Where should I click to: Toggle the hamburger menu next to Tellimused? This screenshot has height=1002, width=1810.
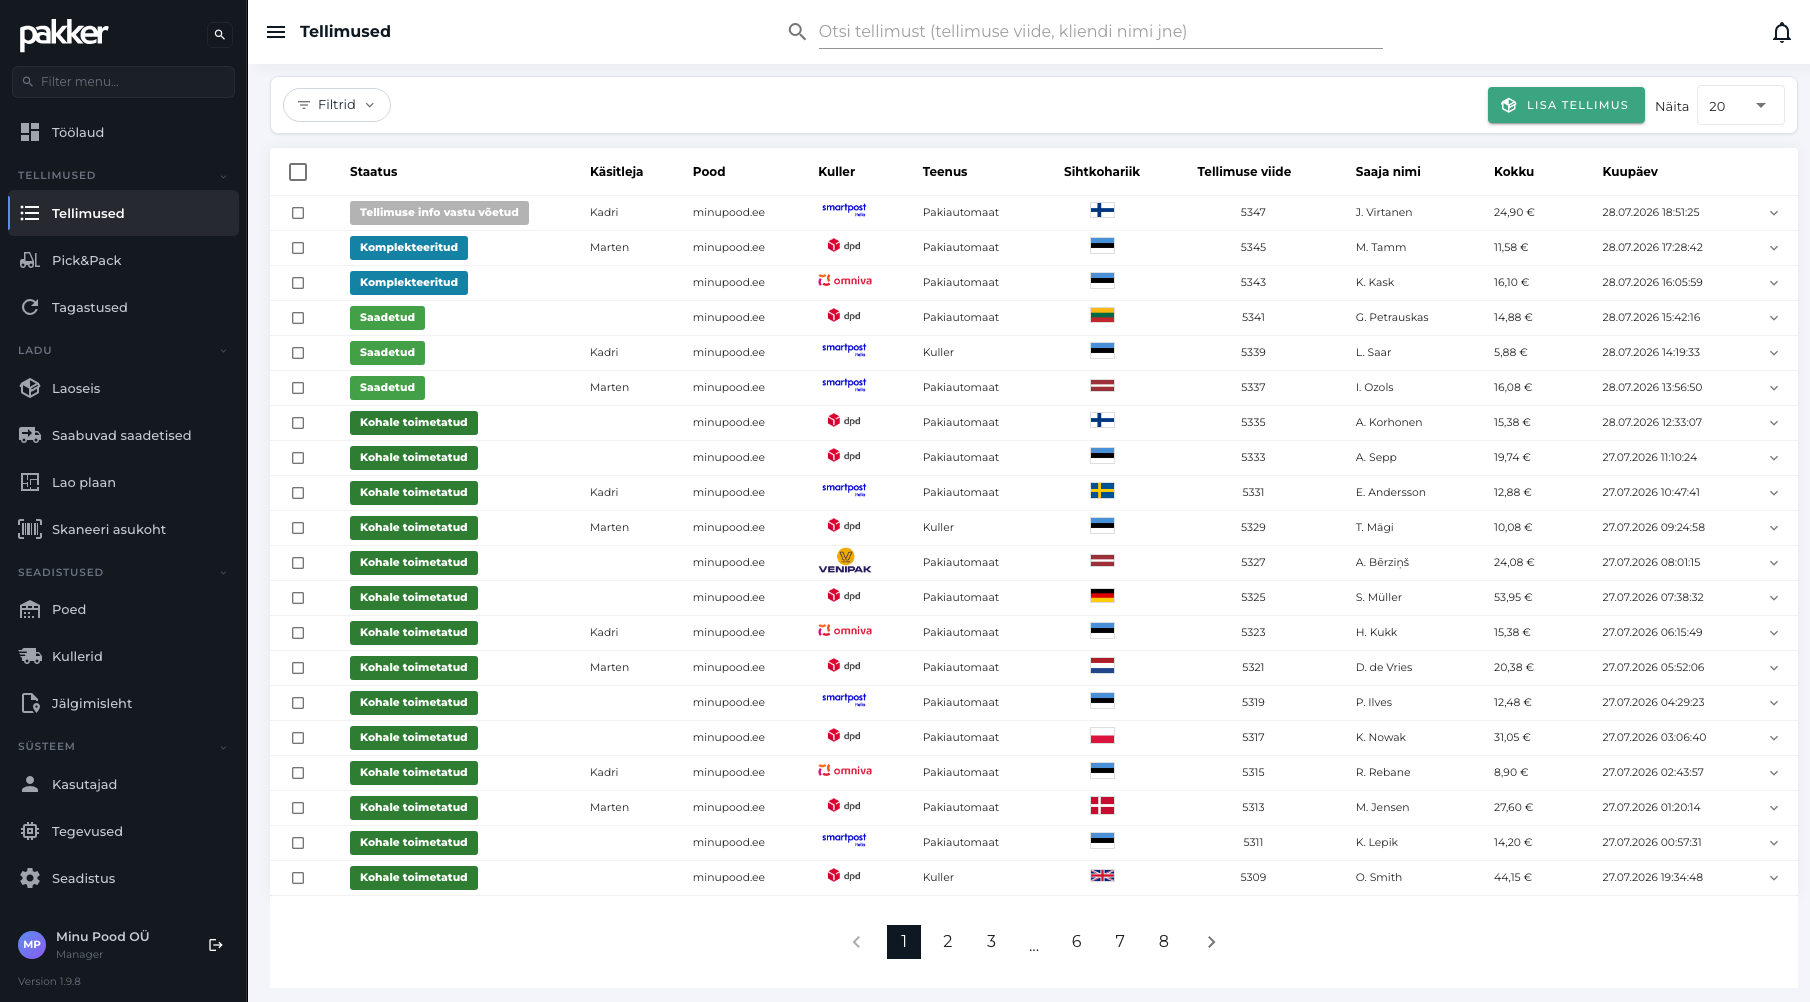(276, 32)
